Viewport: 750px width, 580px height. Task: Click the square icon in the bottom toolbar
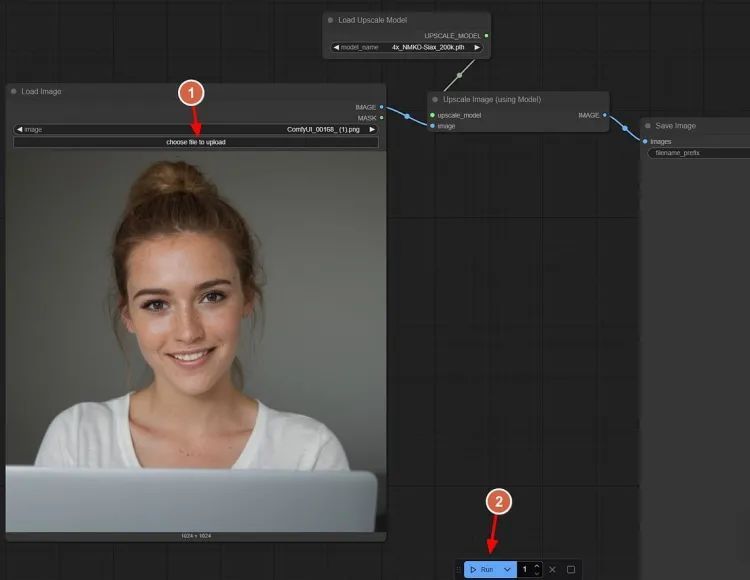tap(571, 569)
